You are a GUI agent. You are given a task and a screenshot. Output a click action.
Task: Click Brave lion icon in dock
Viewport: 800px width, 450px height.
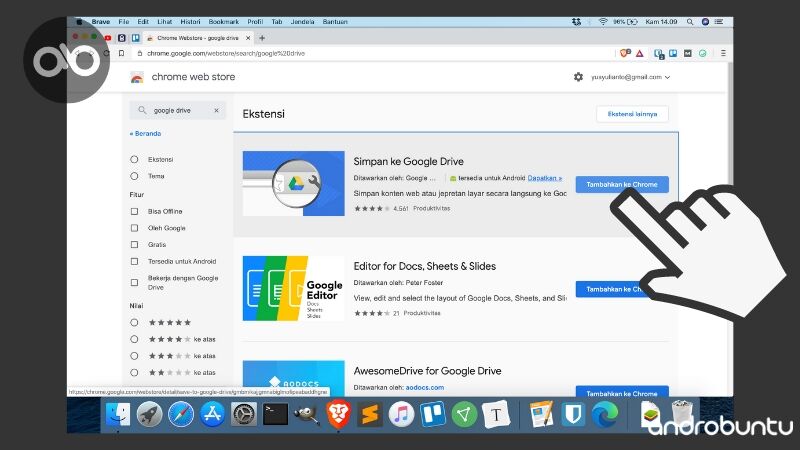coord(338,414)
